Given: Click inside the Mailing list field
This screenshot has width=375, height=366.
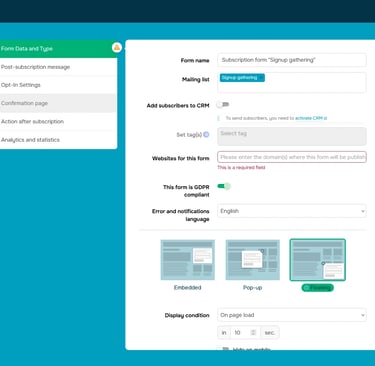Looking at the screenshot, I should point(292,82).
